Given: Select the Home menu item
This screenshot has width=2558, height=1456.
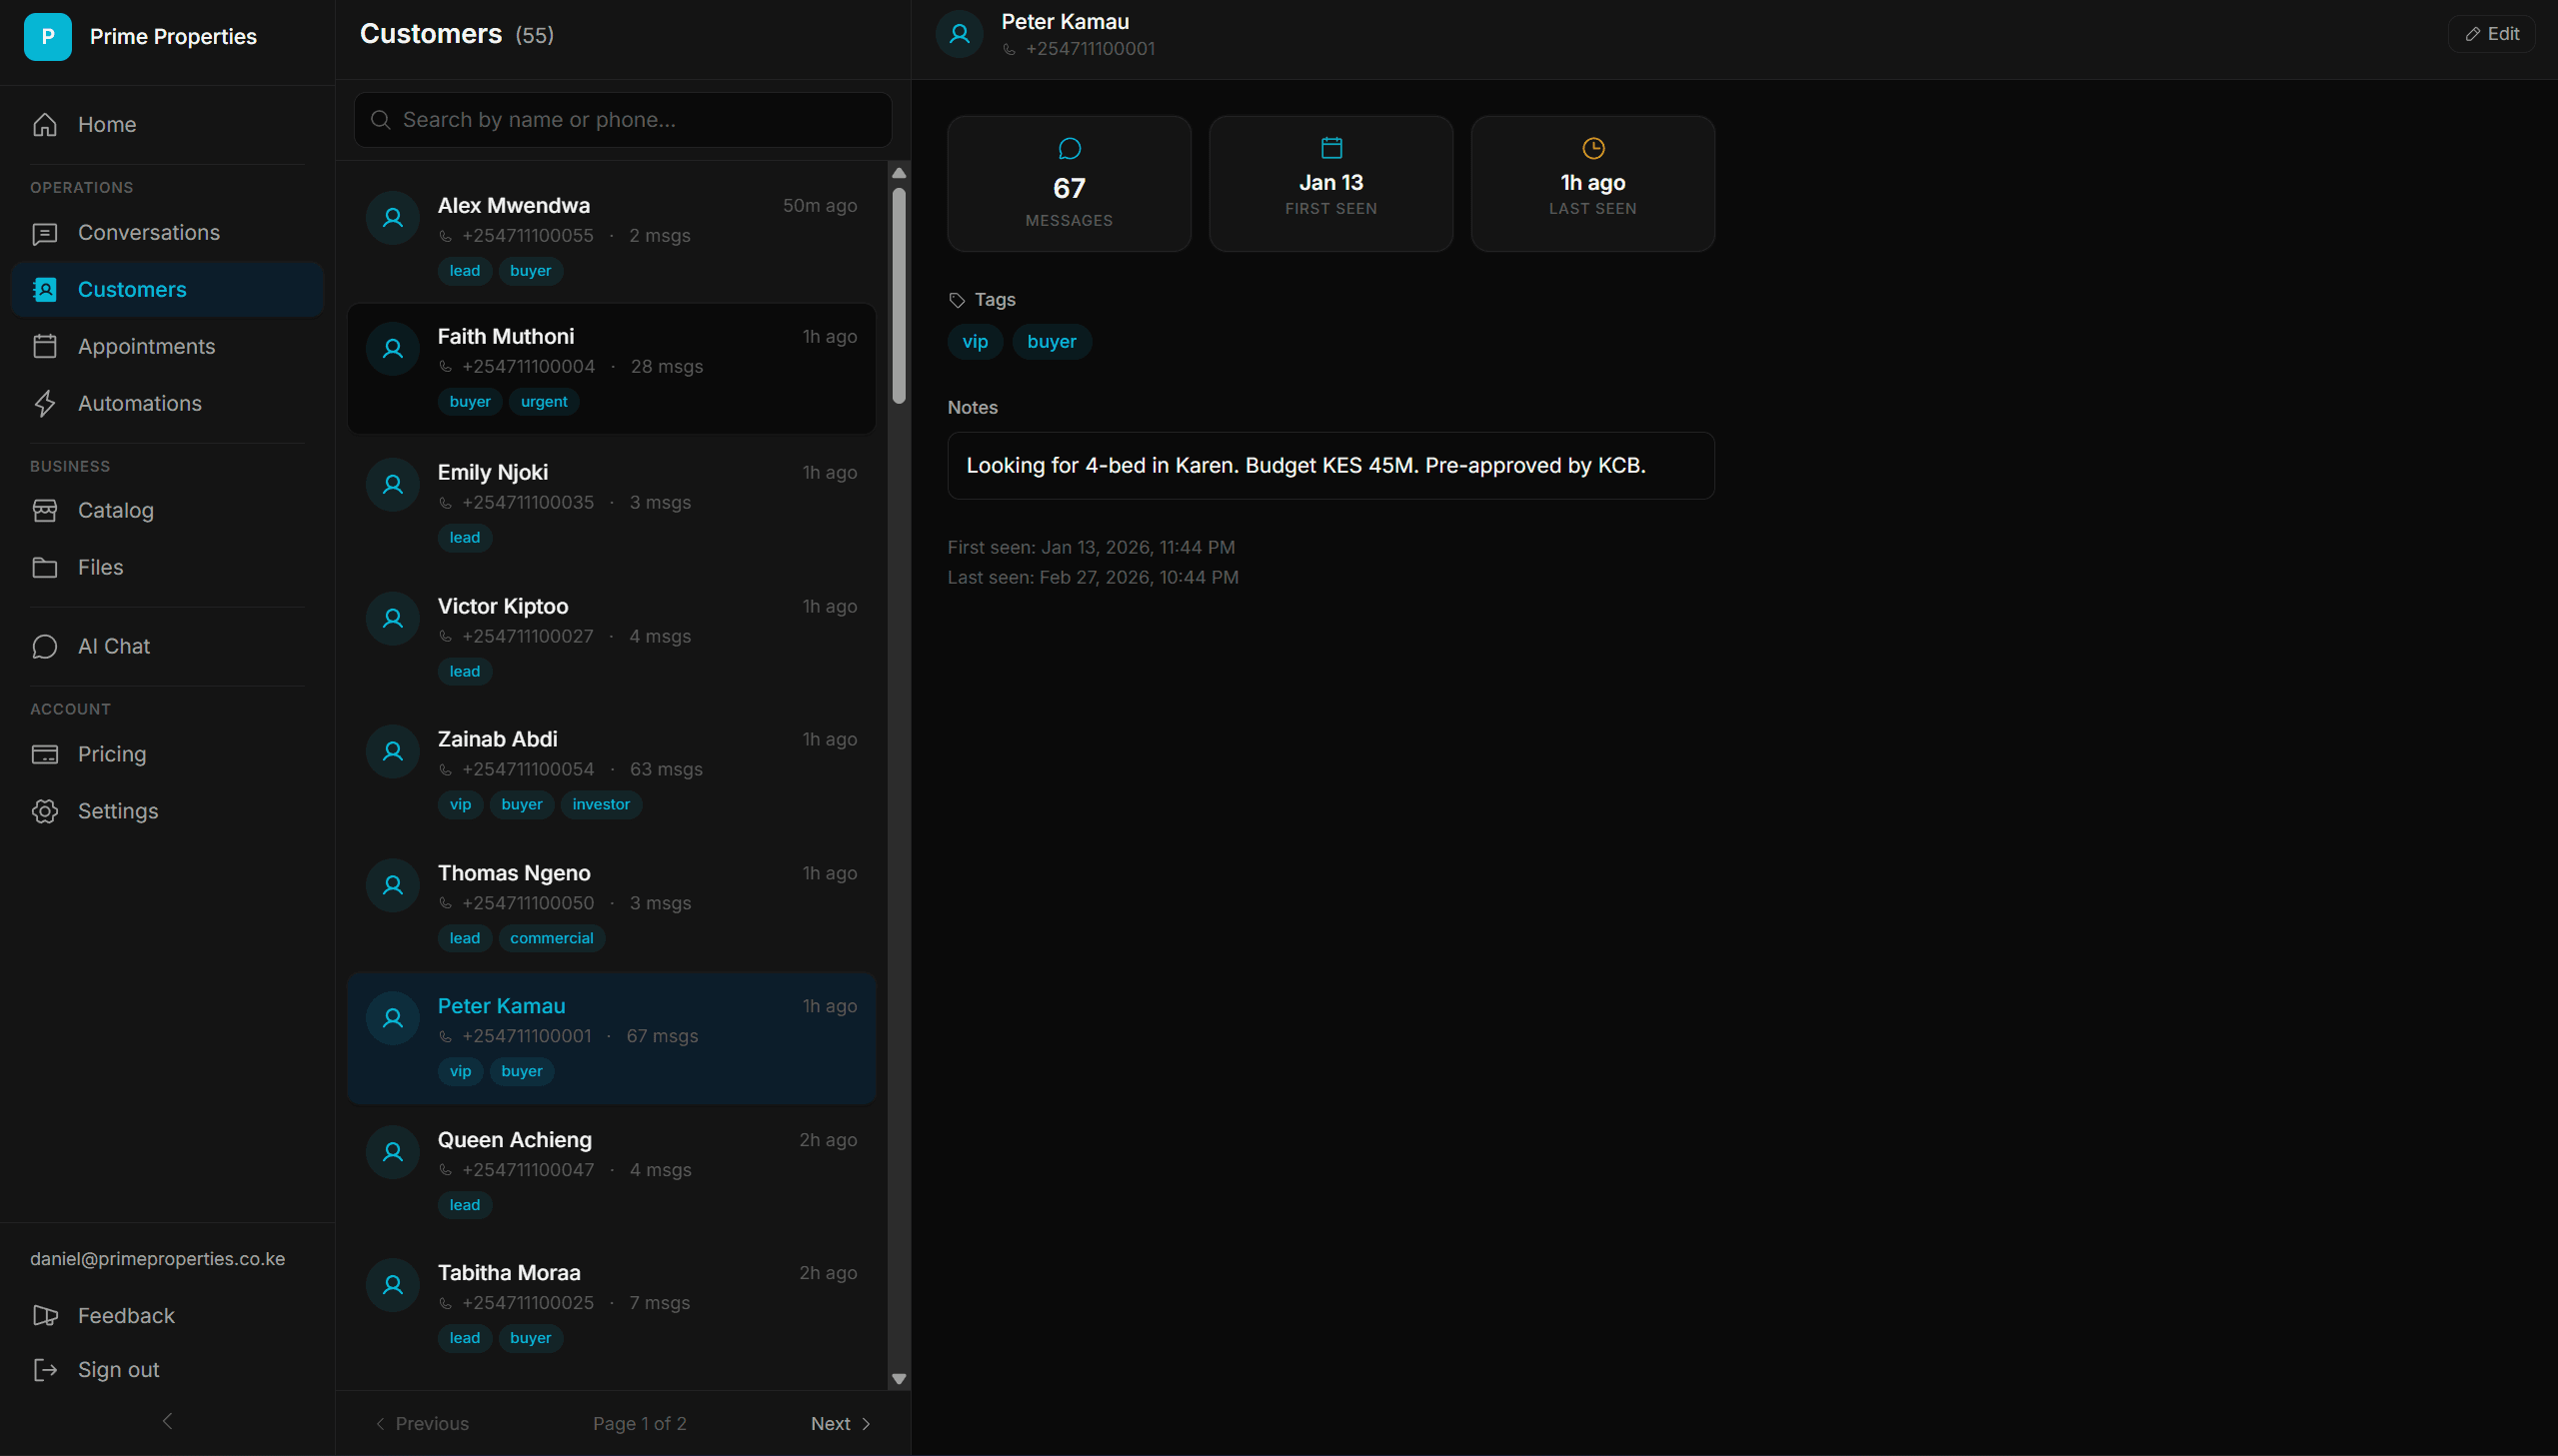Looking at the screenshot, I should pyautogui.click(x=107, y=125).
